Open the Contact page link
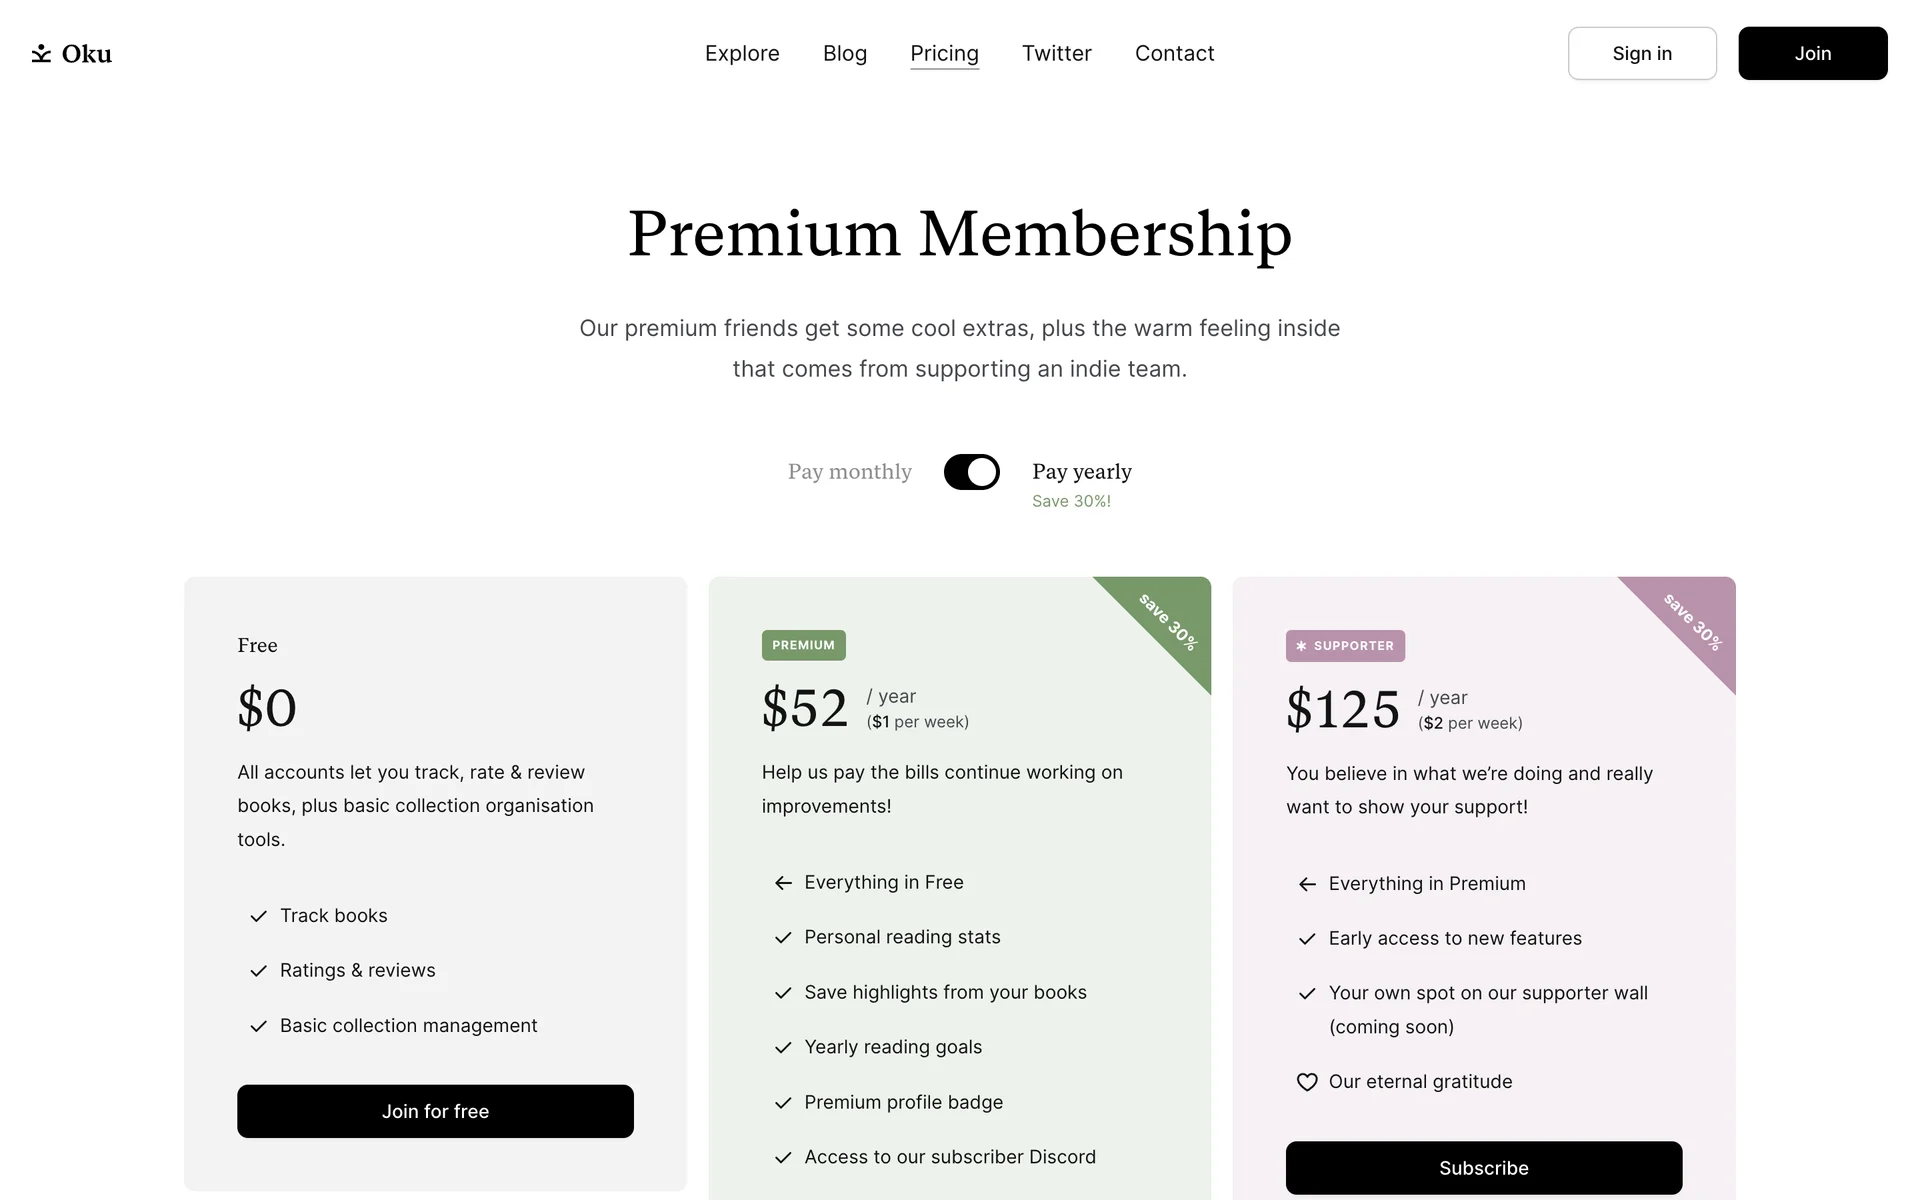Image resolution: width=1920 pixels, height=1200 pixels. coord(1174,53)
